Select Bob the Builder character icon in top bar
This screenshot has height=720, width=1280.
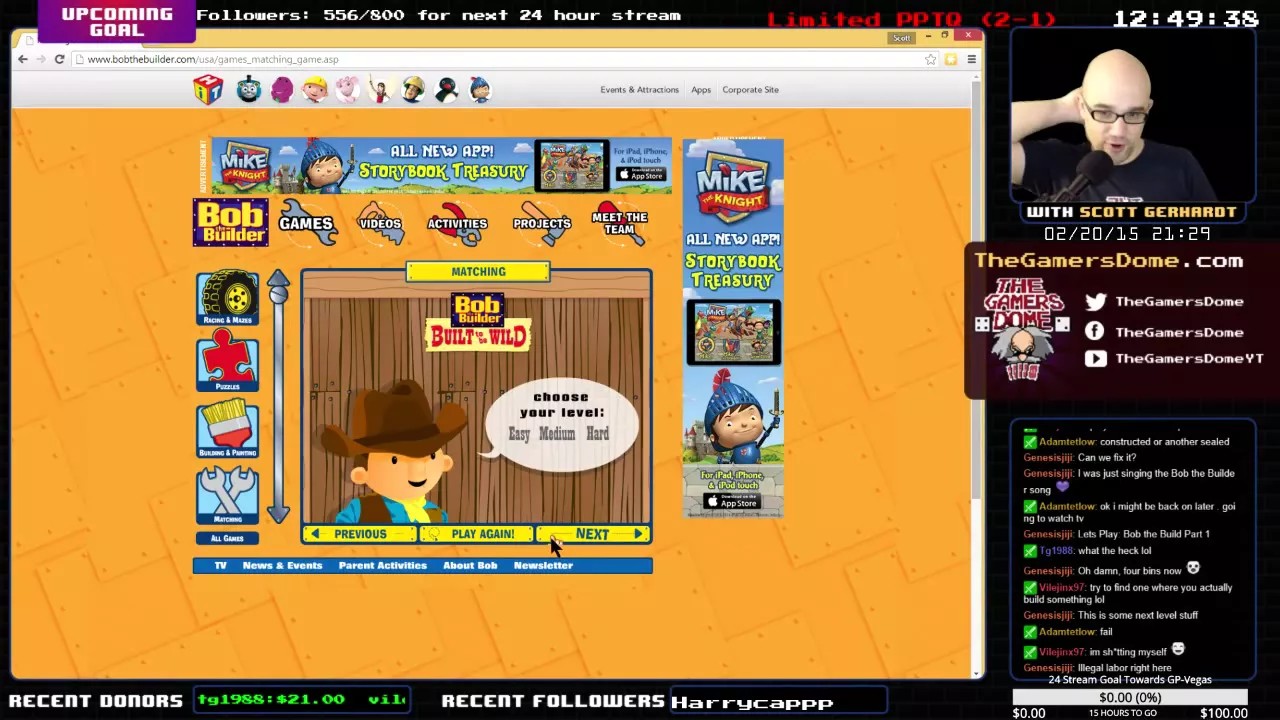pos(315,90)
